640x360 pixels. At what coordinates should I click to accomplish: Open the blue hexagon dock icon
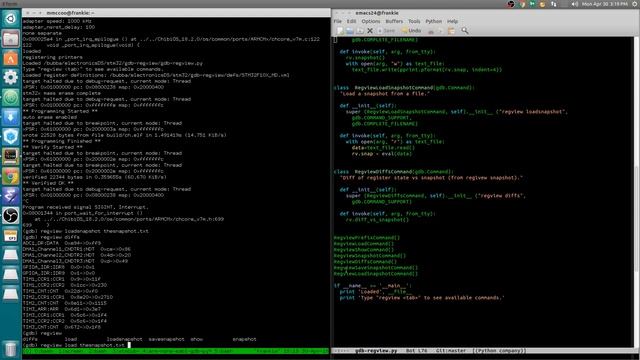[x=11, y=136]
